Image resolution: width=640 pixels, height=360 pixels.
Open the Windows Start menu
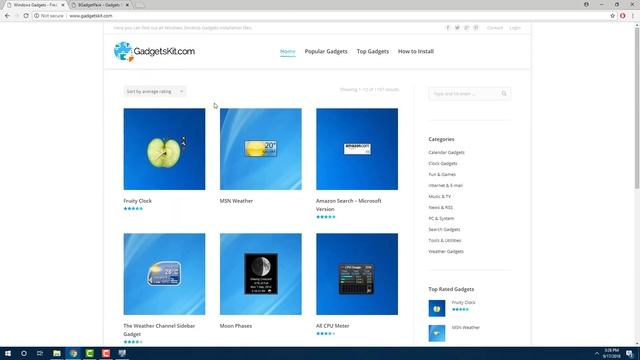(8, 353)
